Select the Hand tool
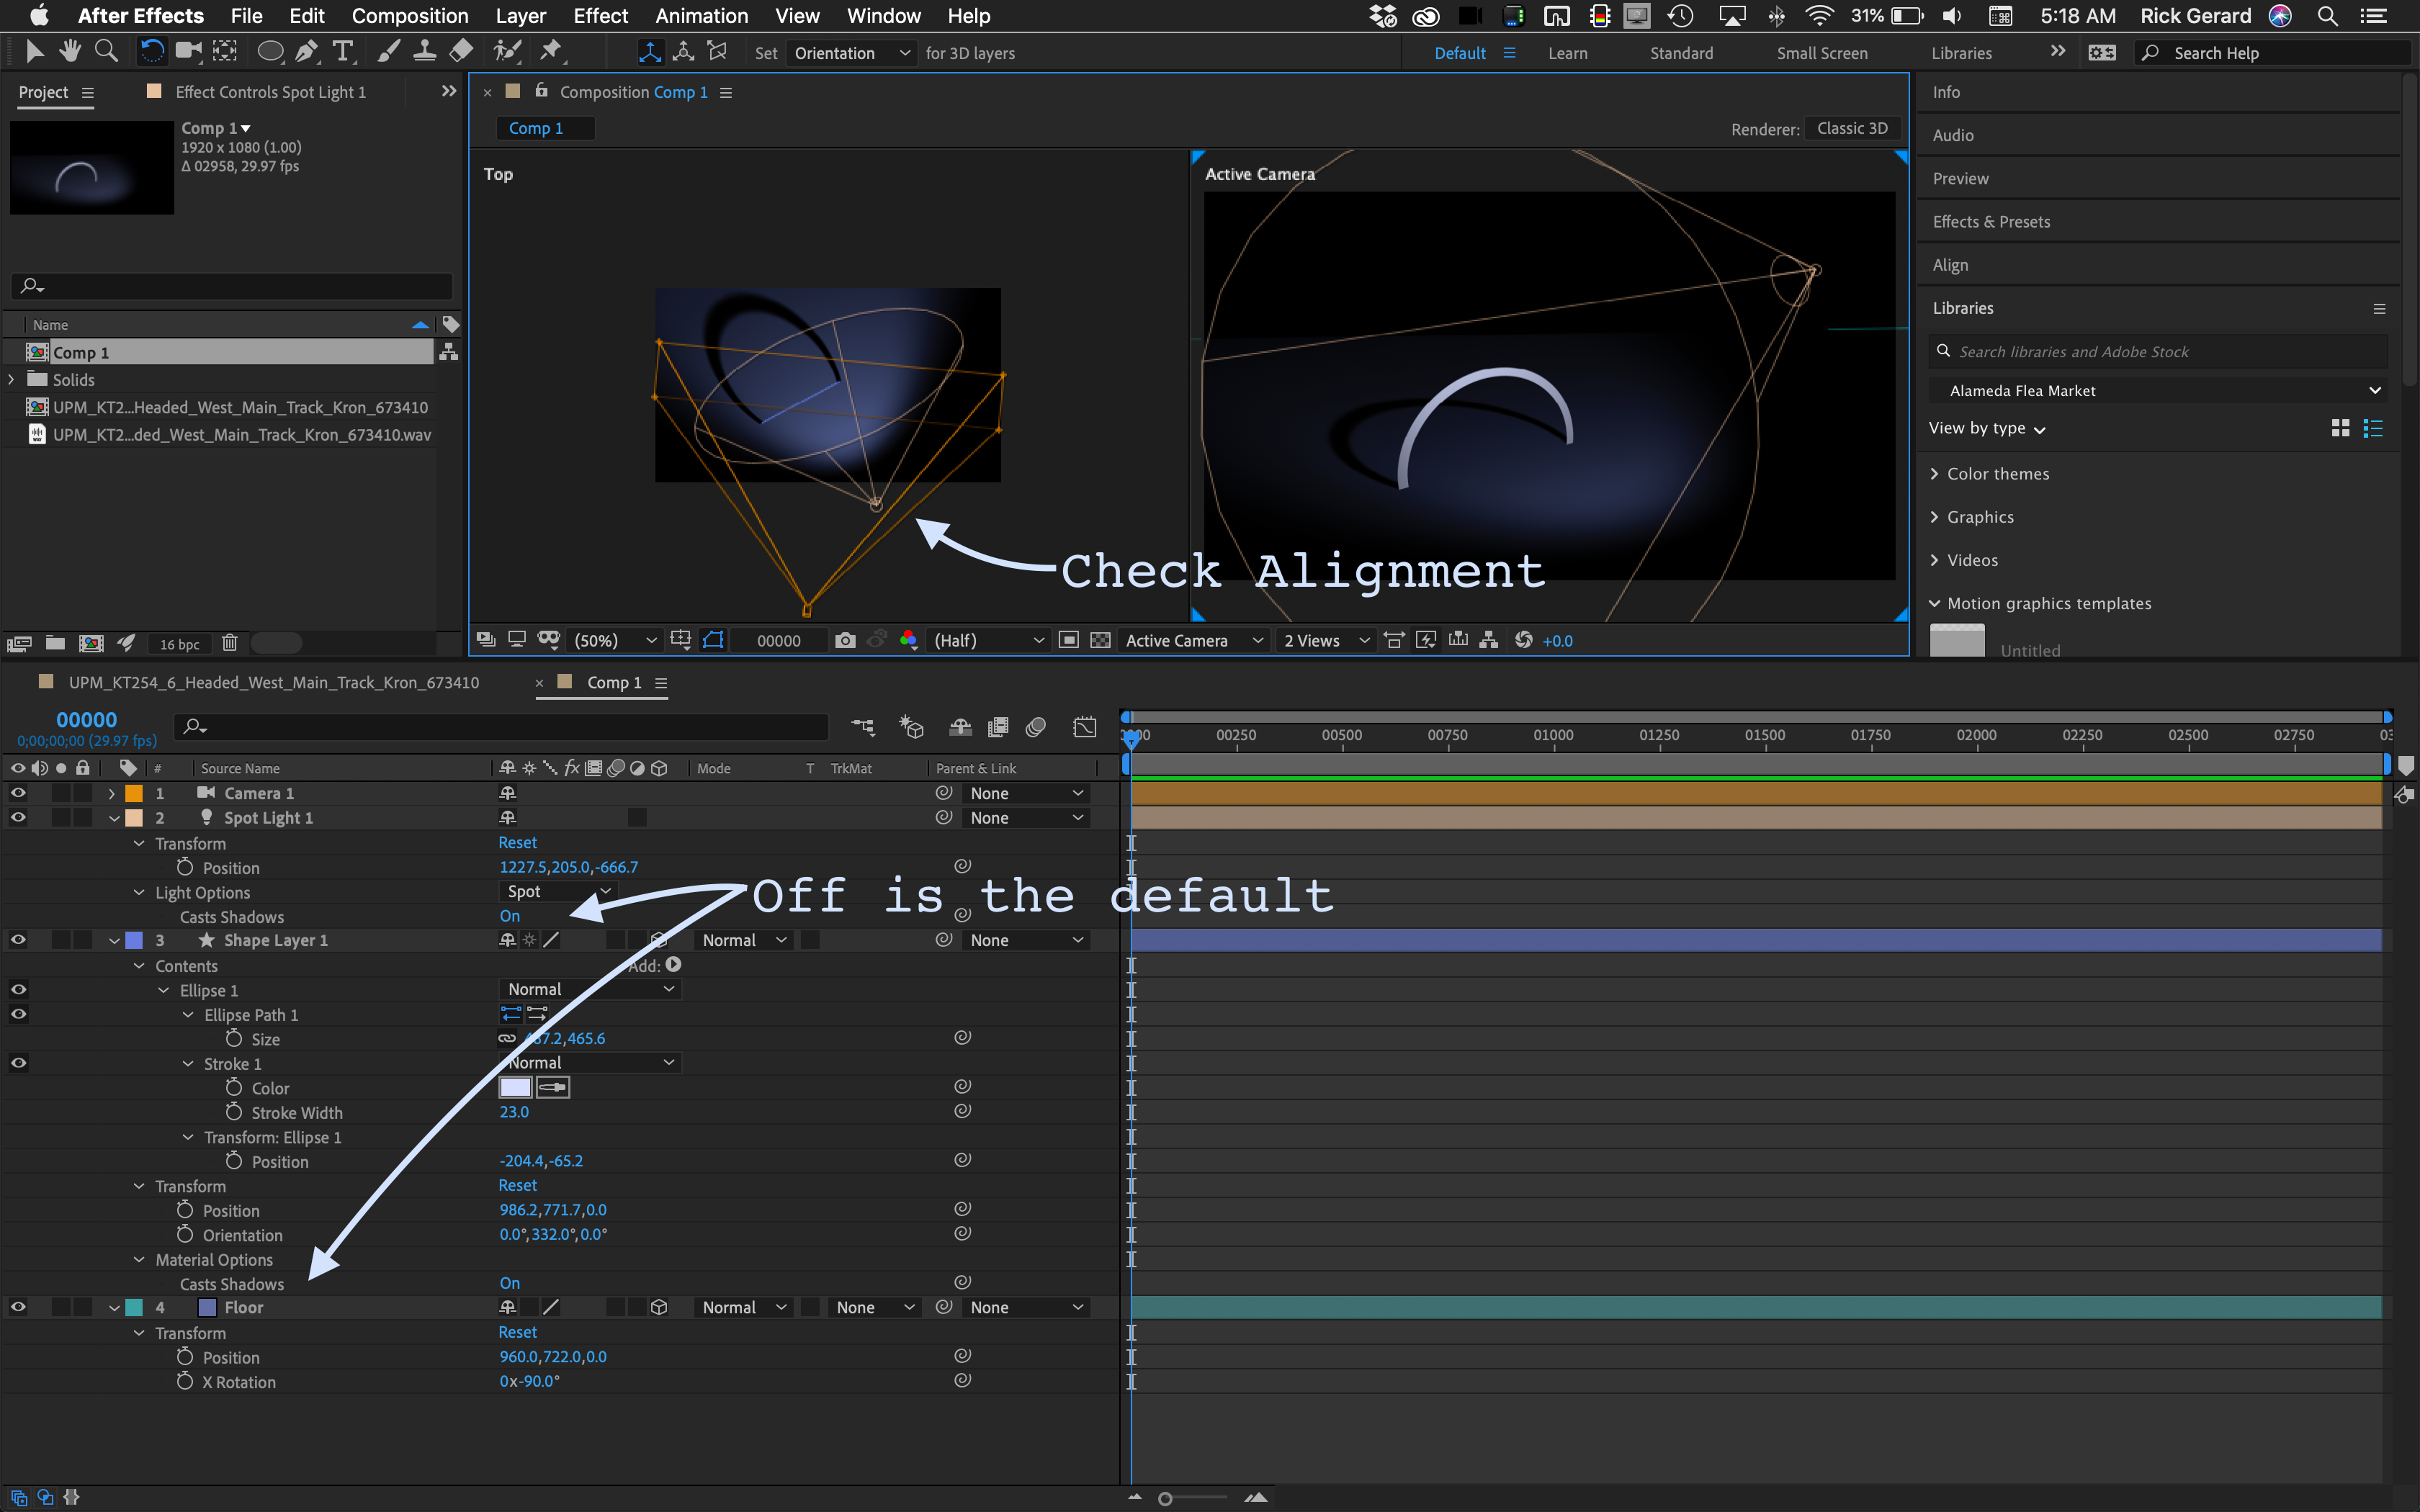The width and height of the screenshot is (2420, 1512). 69,52
